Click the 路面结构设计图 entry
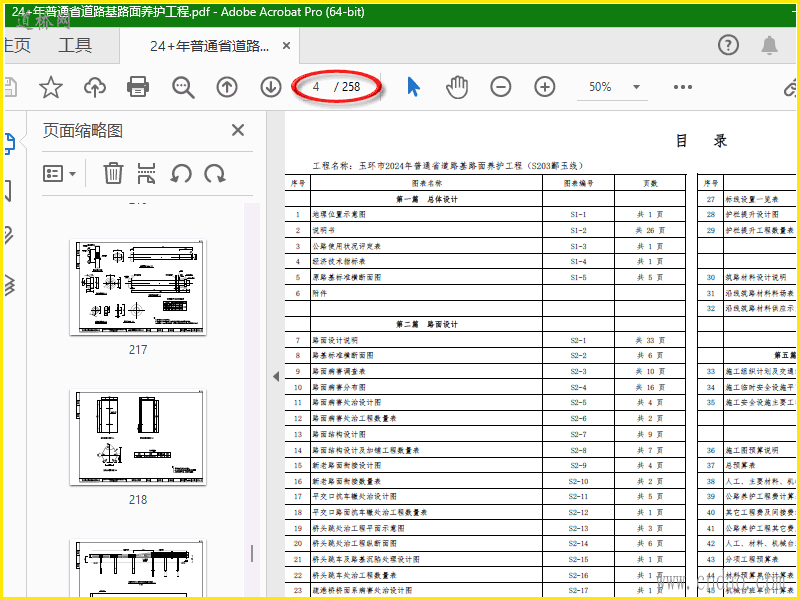Screen dimensions: 800x600 (x=339, y=434)
